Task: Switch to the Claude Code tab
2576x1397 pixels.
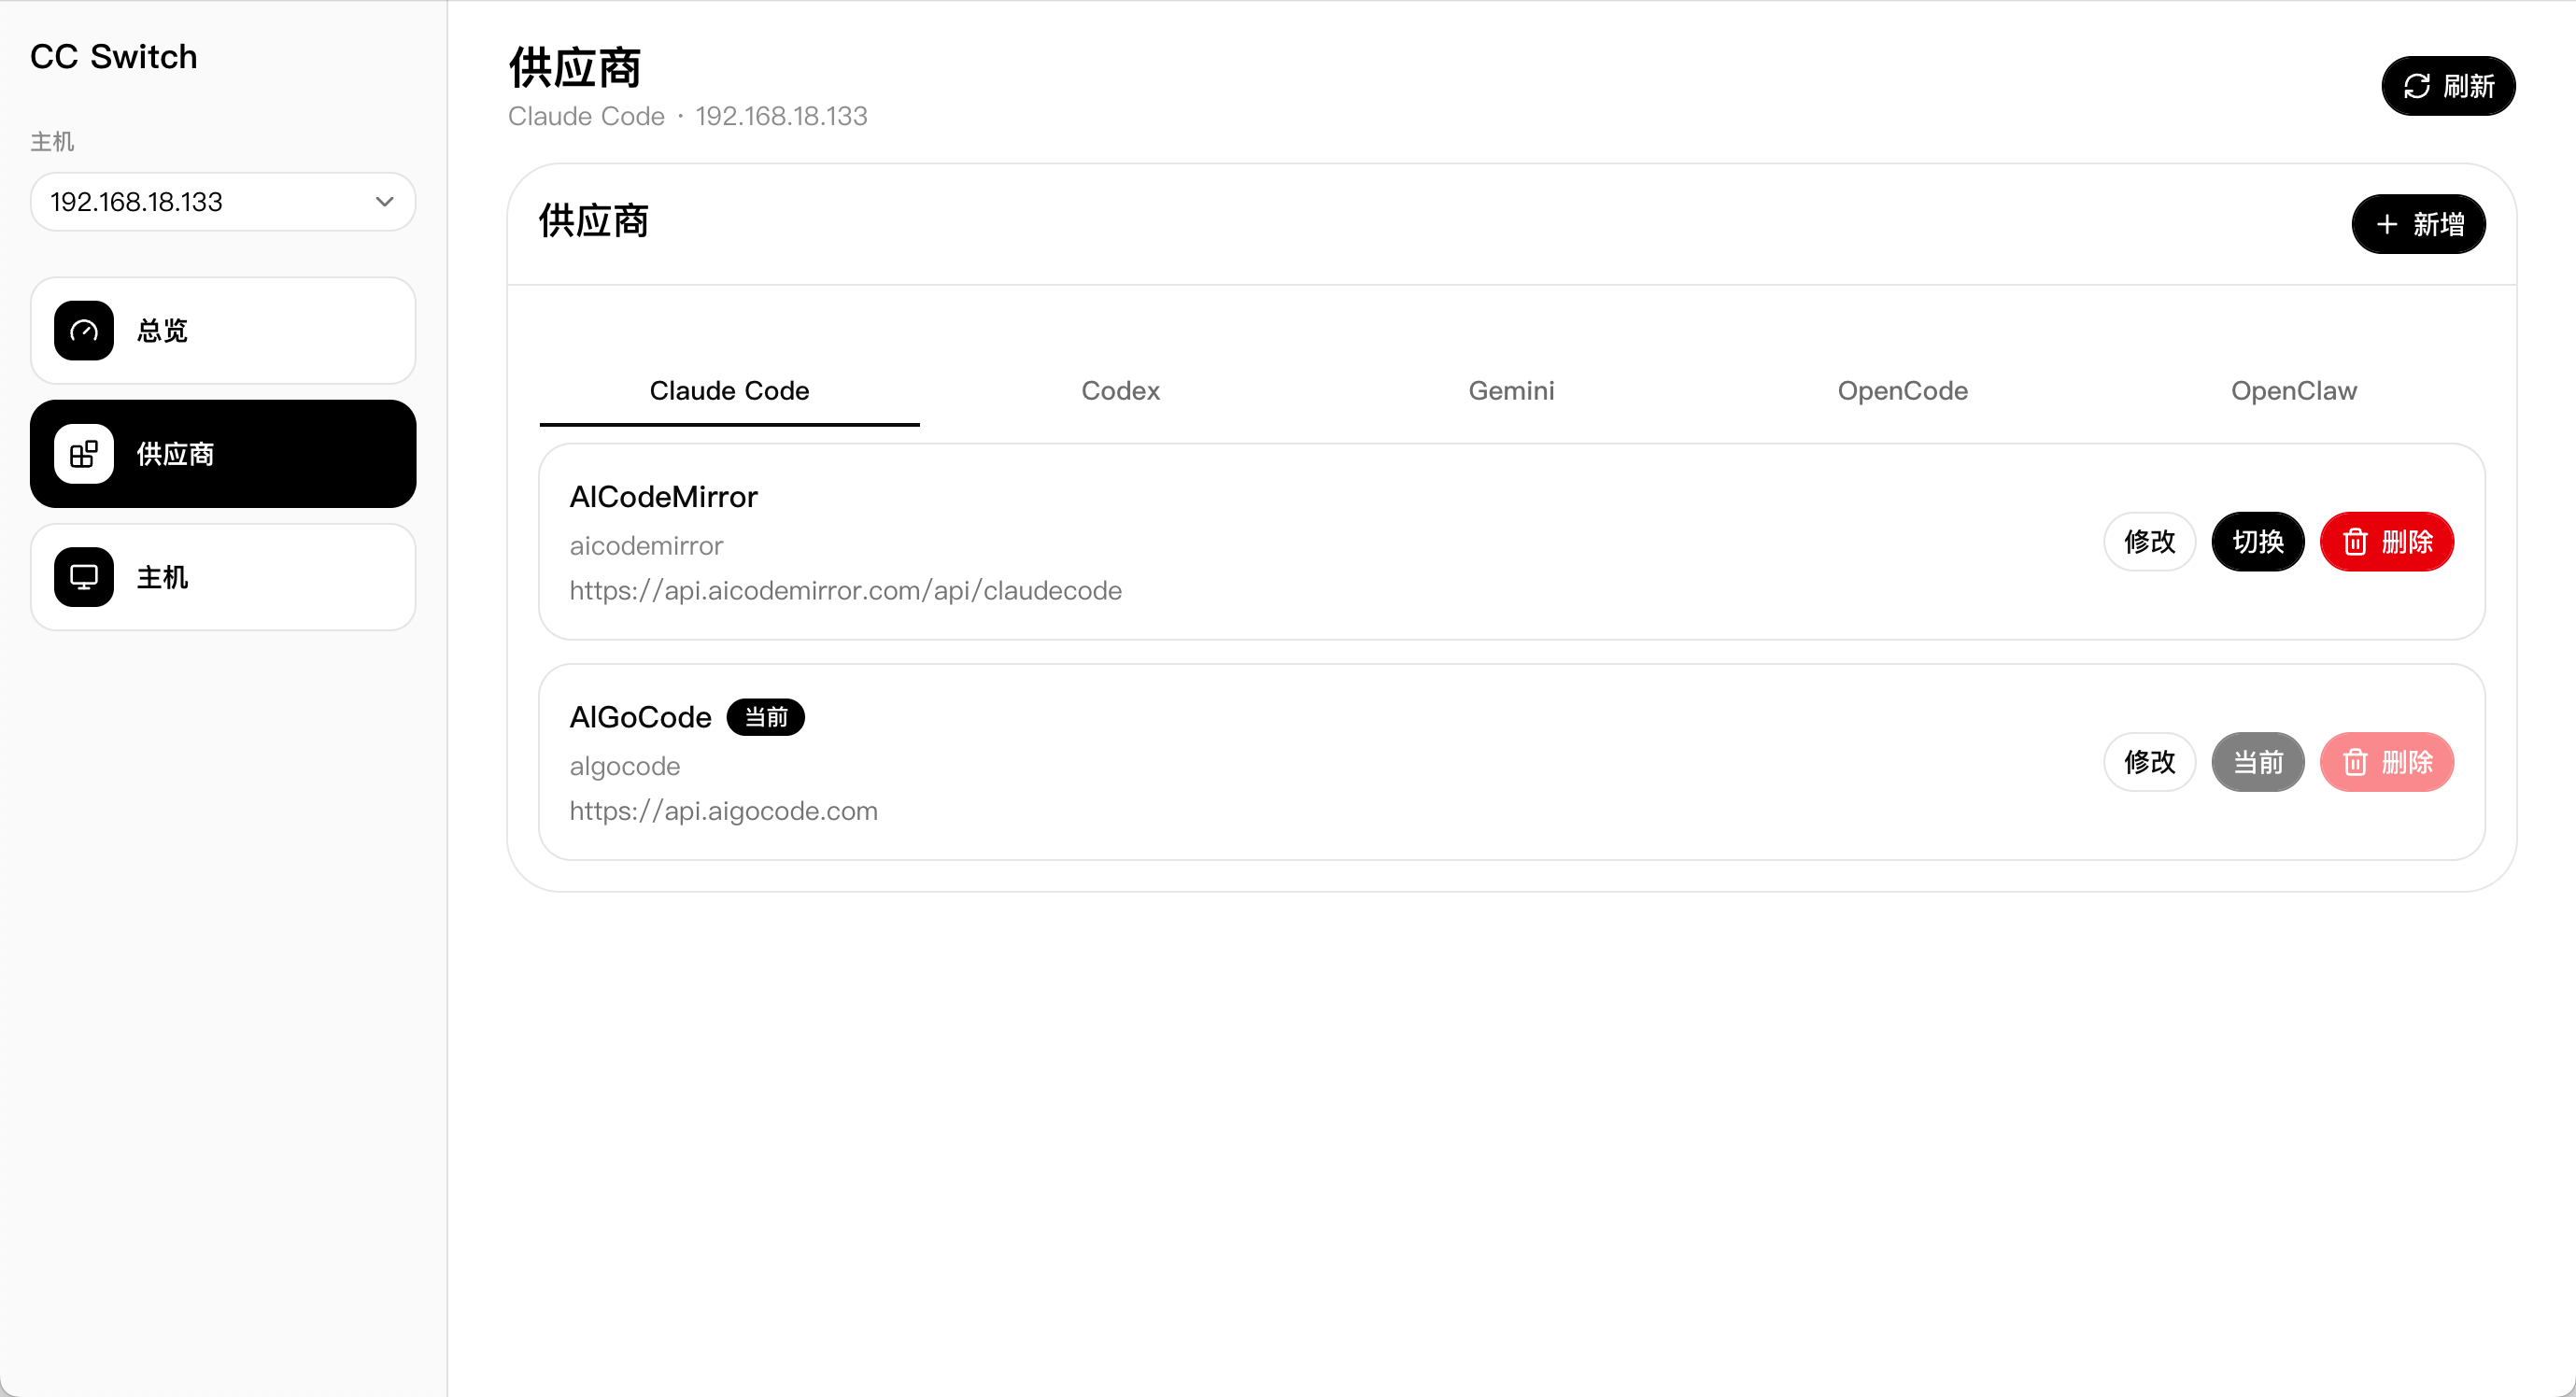Action: 729,391
